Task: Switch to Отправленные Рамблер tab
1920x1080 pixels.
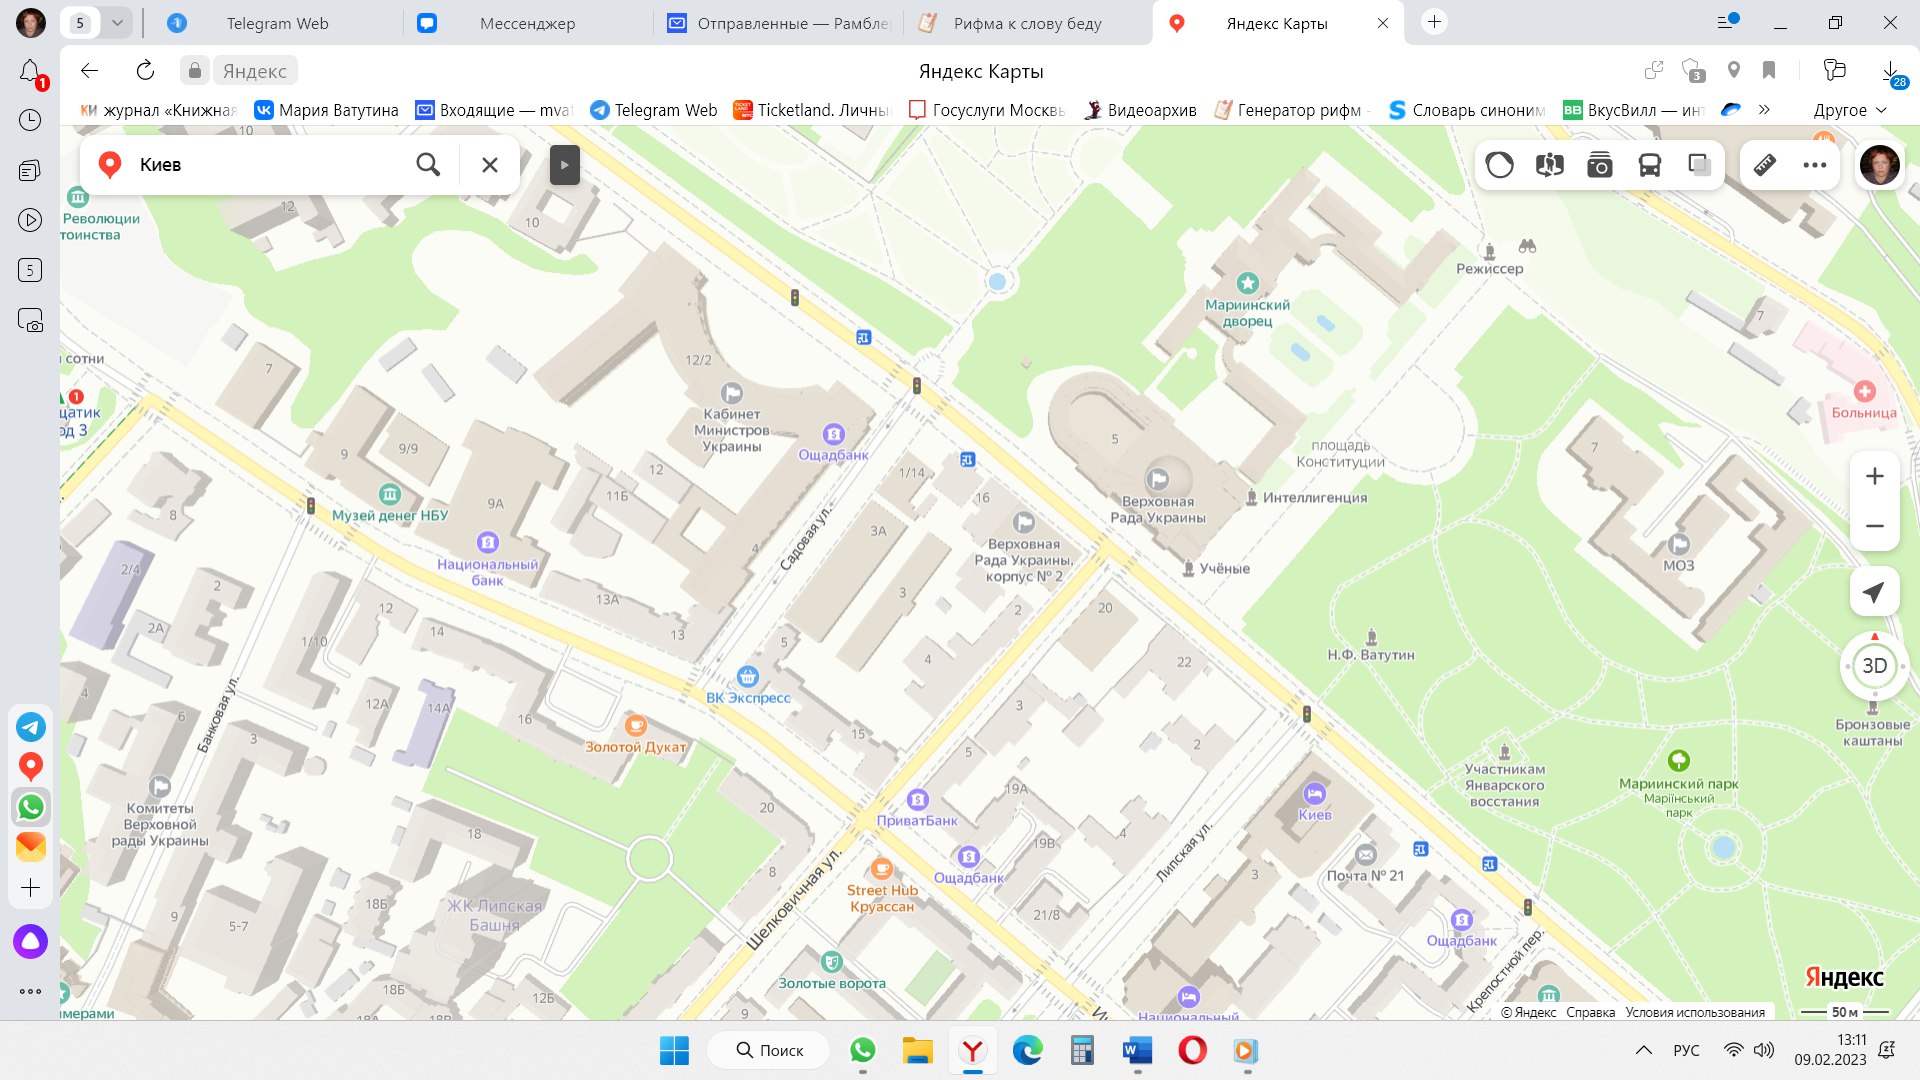Action: point(778,23)
